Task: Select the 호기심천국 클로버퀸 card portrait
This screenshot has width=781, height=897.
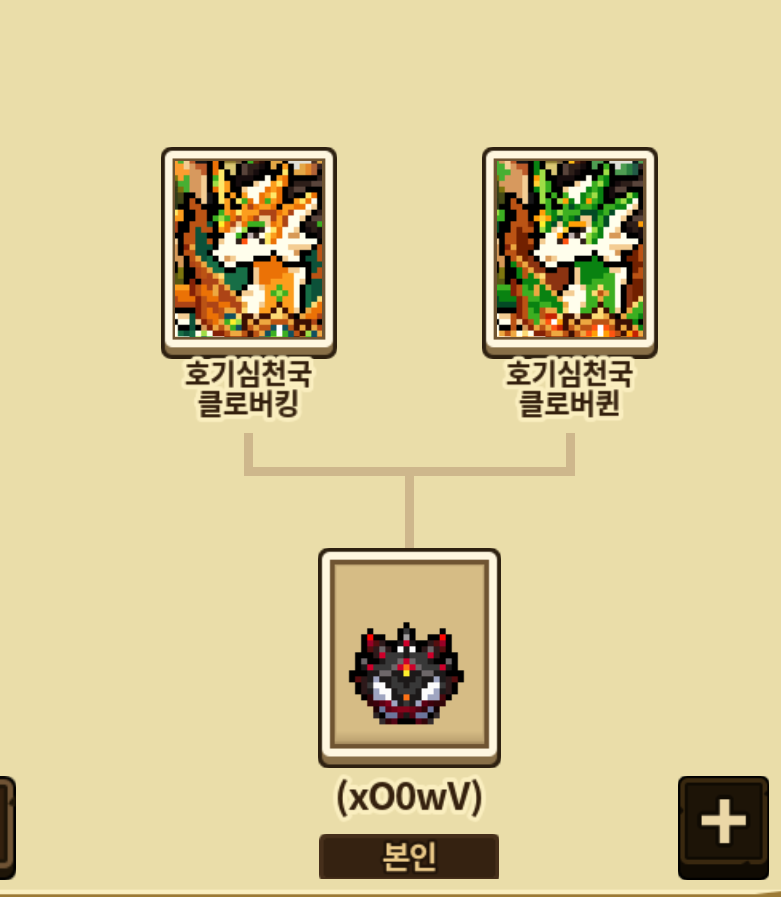Action: click(x=570, y=252)
